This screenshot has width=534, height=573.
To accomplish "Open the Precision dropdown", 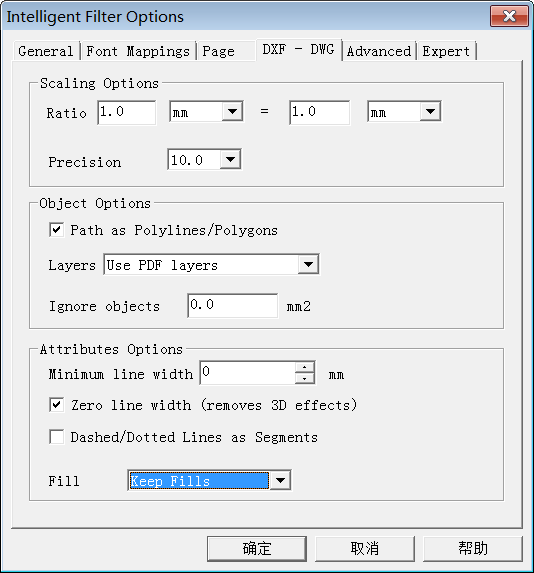I will click(230, 159).
